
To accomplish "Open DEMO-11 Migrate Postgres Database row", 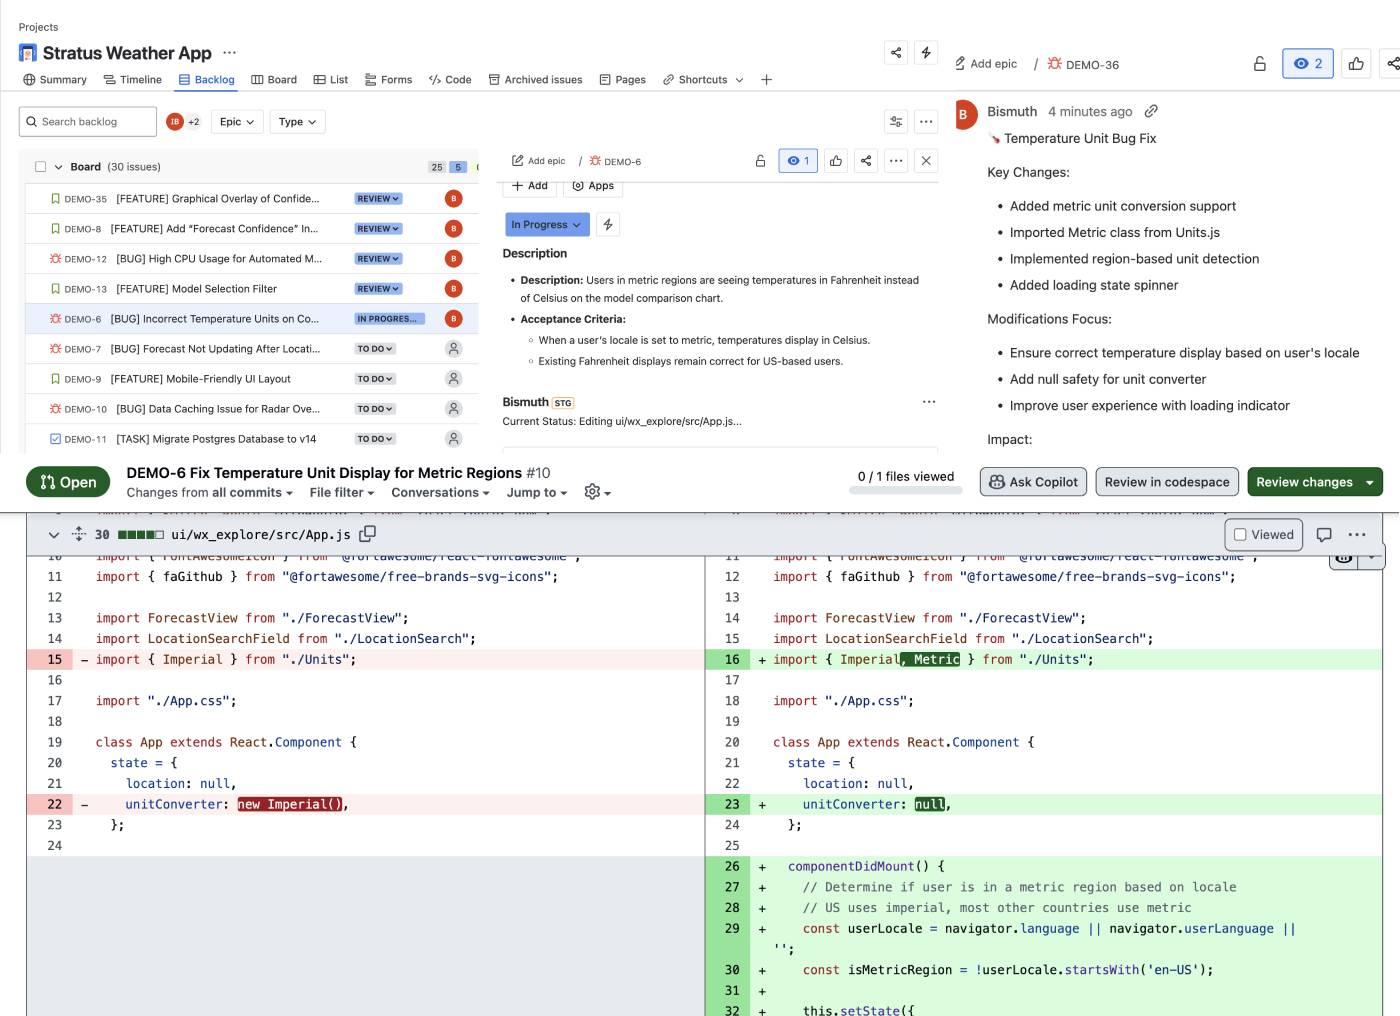I will (252, 439).
